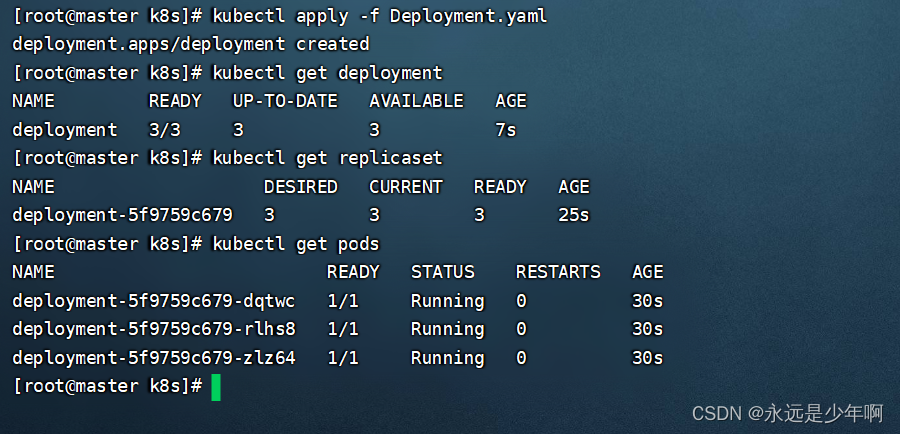Click the STATUS column header
900x434 pixels.
[x=443, y=272]
